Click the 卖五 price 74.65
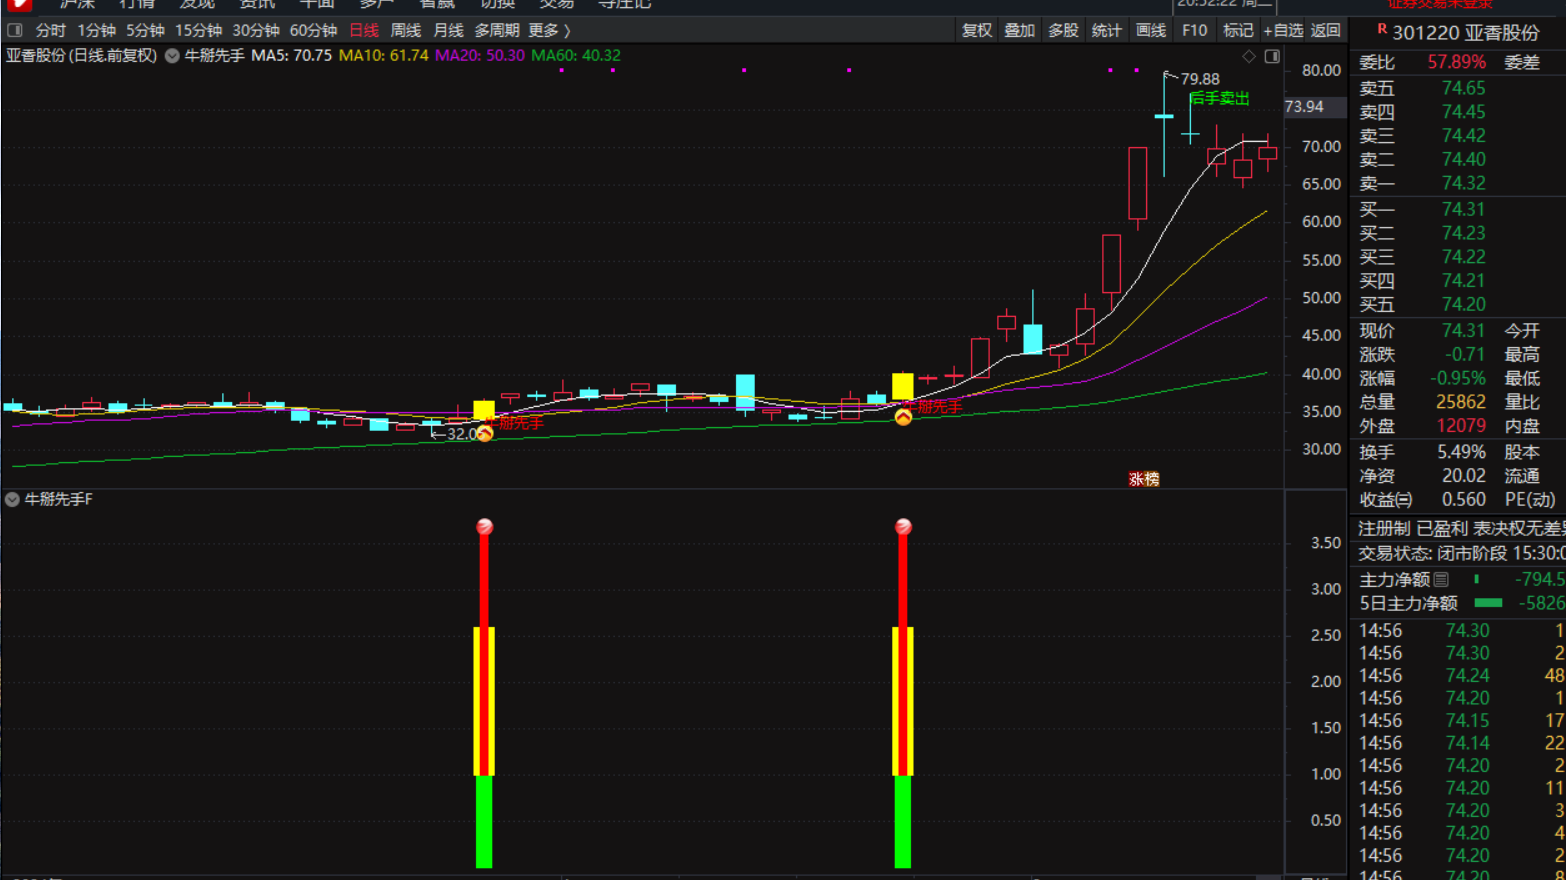Image resolution: width=1566 pixels, height=880 pixels. point(1463,88)
